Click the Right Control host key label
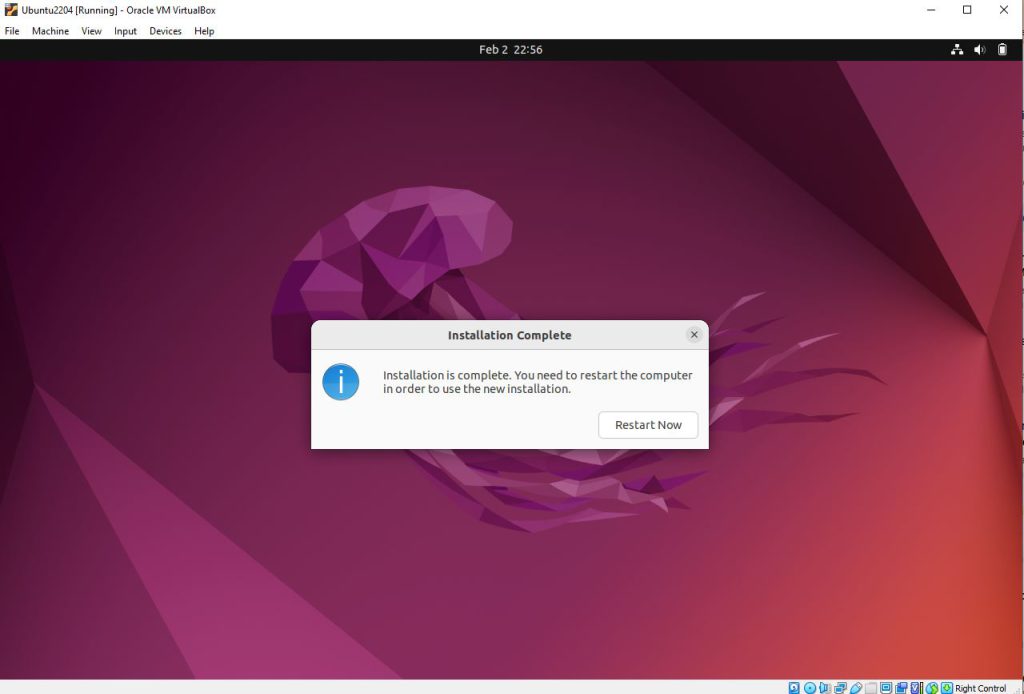 (x=980, y=688)
